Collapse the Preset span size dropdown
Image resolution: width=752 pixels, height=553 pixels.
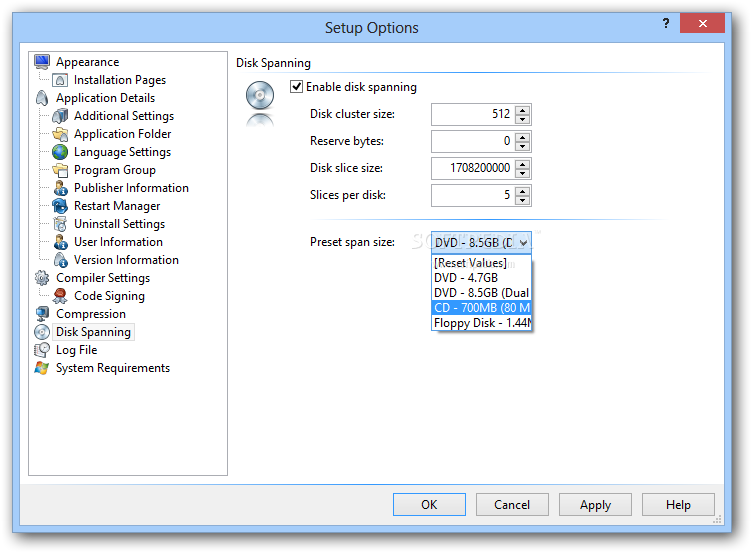[x=523, y=243]
